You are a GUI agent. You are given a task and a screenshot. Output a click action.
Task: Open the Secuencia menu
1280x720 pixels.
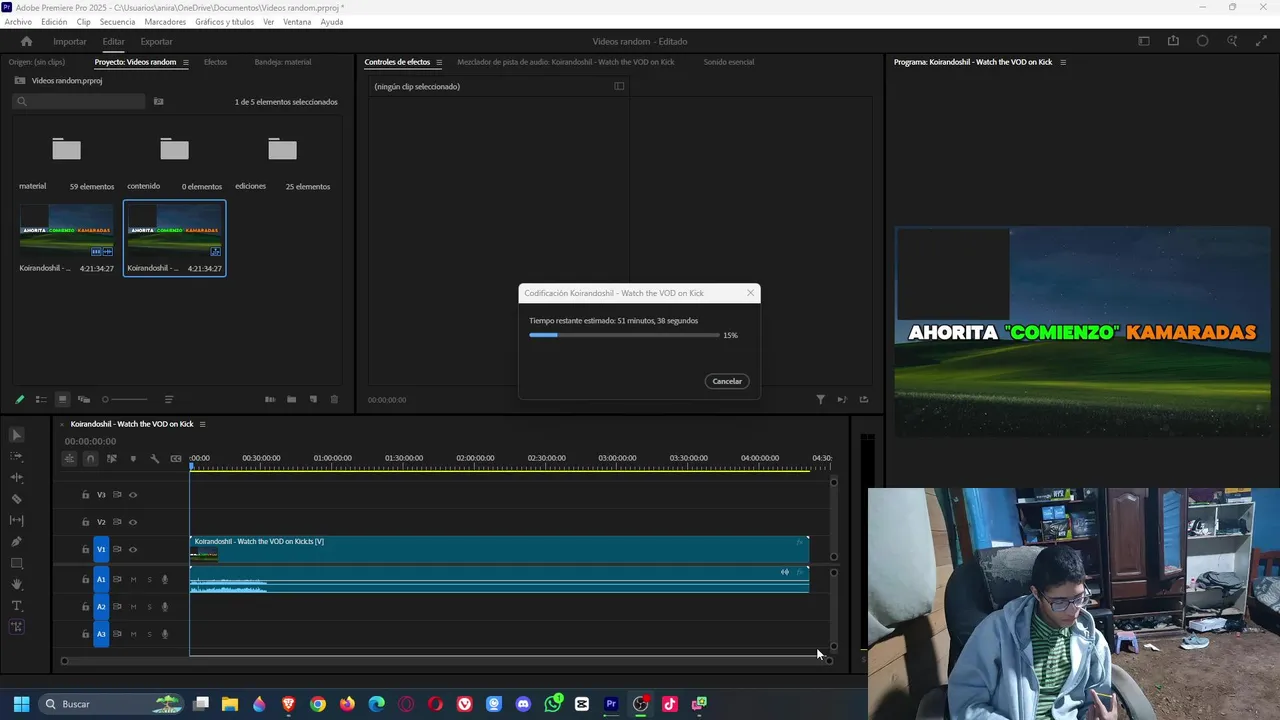[x=117, y=22]
